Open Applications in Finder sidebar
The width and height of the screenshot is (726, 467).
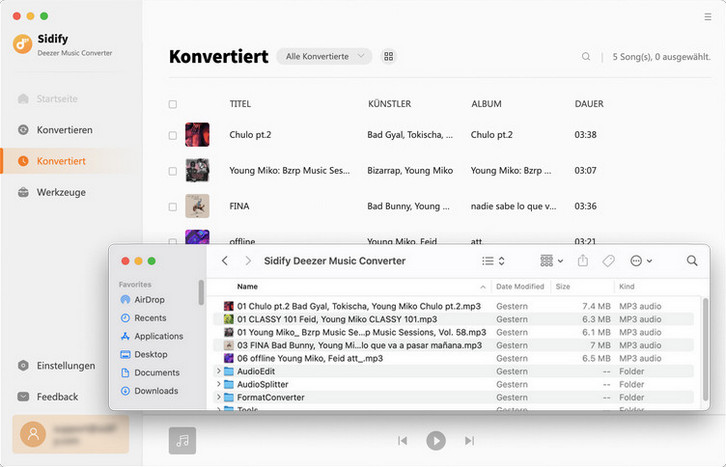point(152,336)
